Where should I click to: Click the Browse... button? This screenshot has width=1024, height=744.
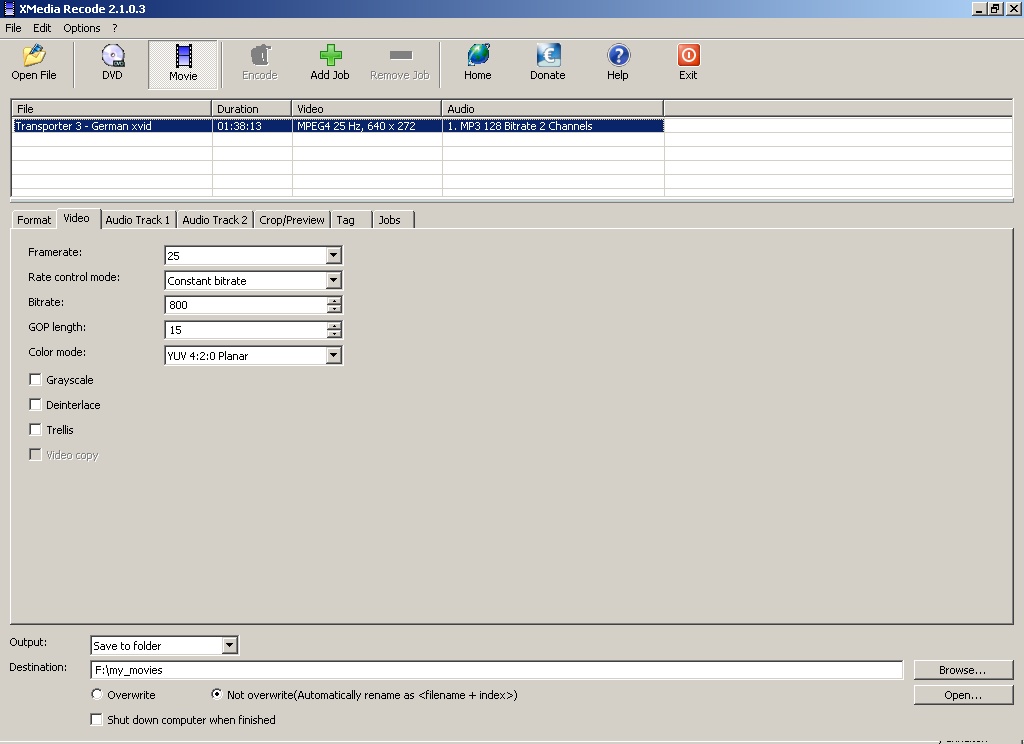[x=963, y=670]
